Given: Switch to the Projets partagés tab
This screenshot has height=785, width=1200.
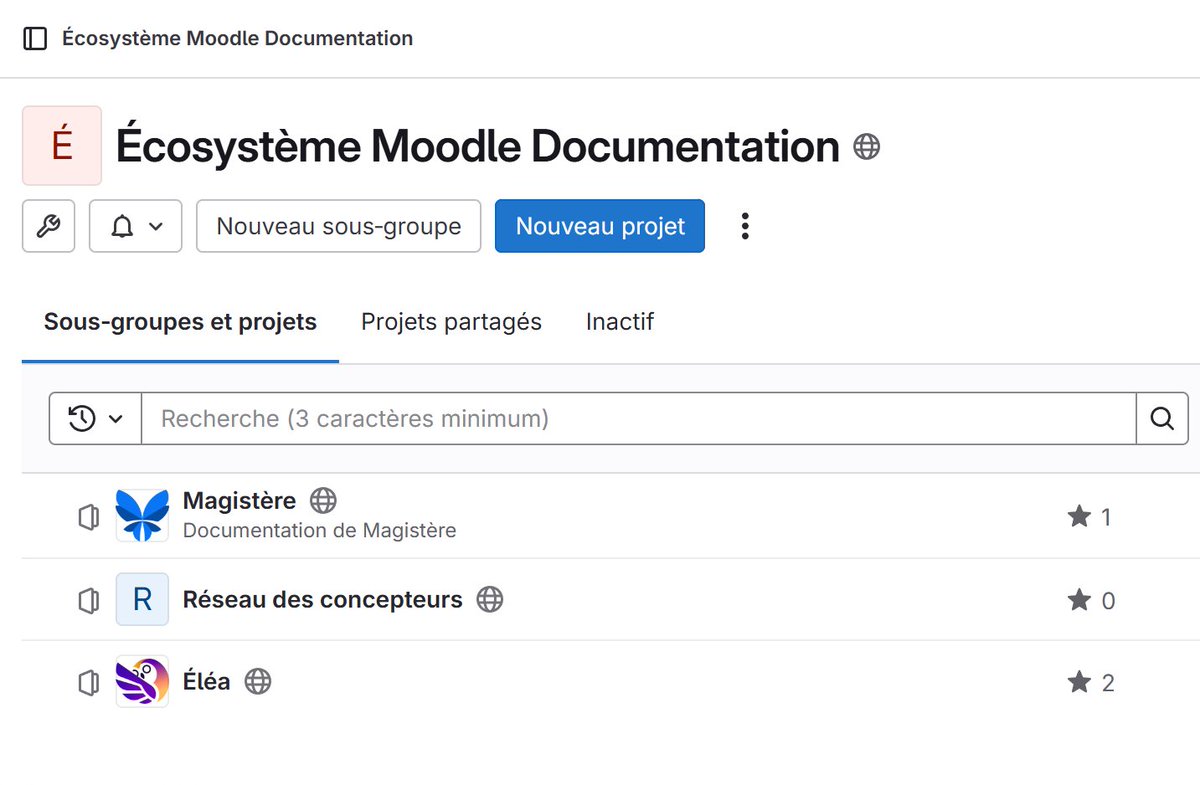Looking at the screenshot, I should coord(451,322).
